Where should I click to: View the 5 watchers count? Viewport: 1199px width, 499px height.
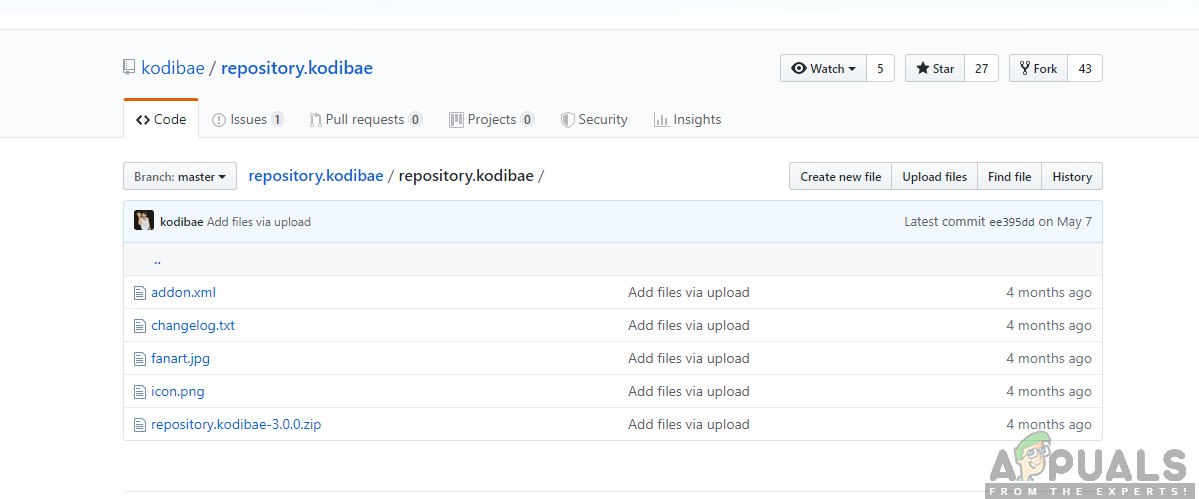880,68
